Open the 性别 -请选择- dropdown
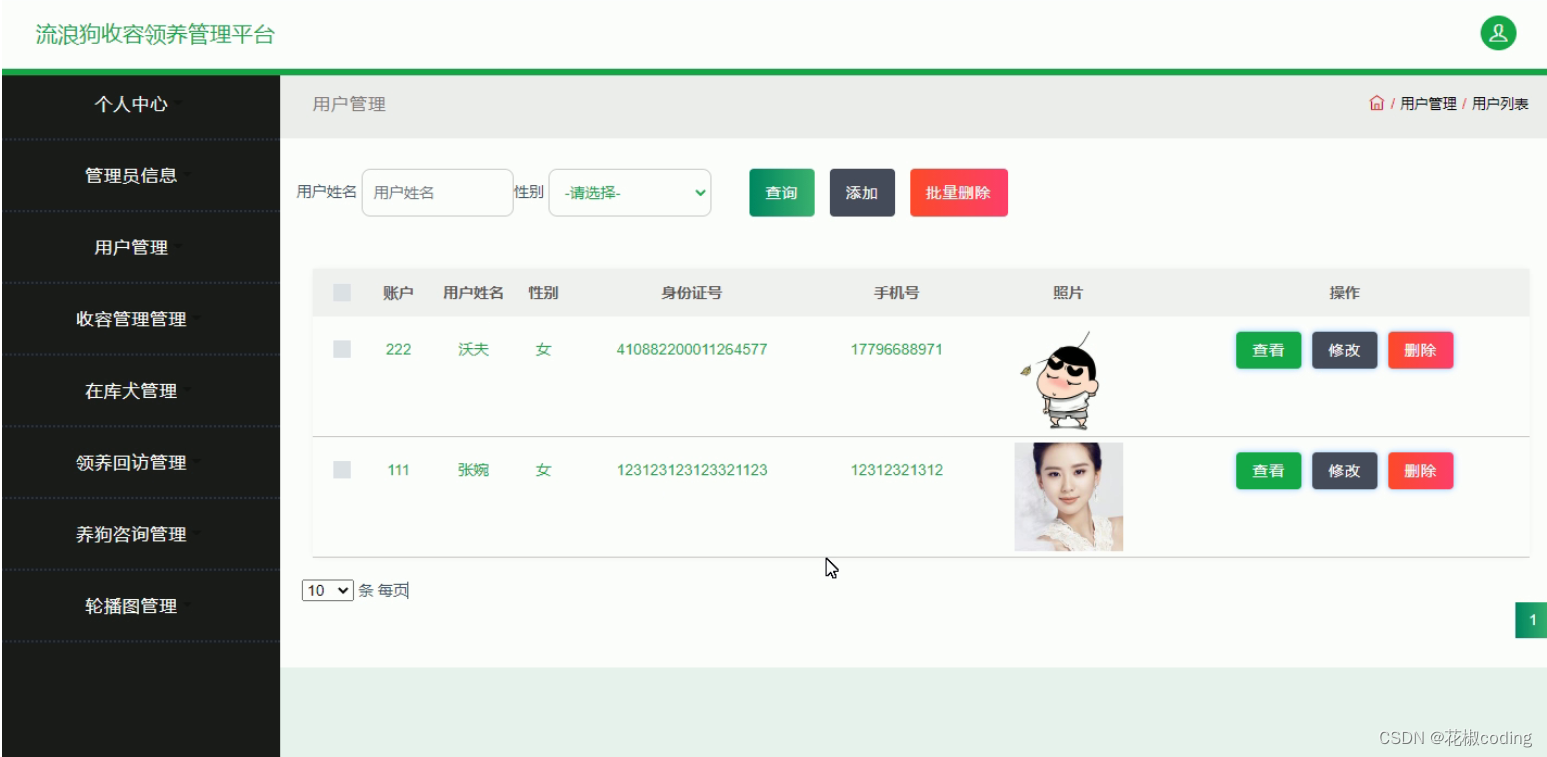This screenshot has height=757, width=1547. [x=629, y=192]
